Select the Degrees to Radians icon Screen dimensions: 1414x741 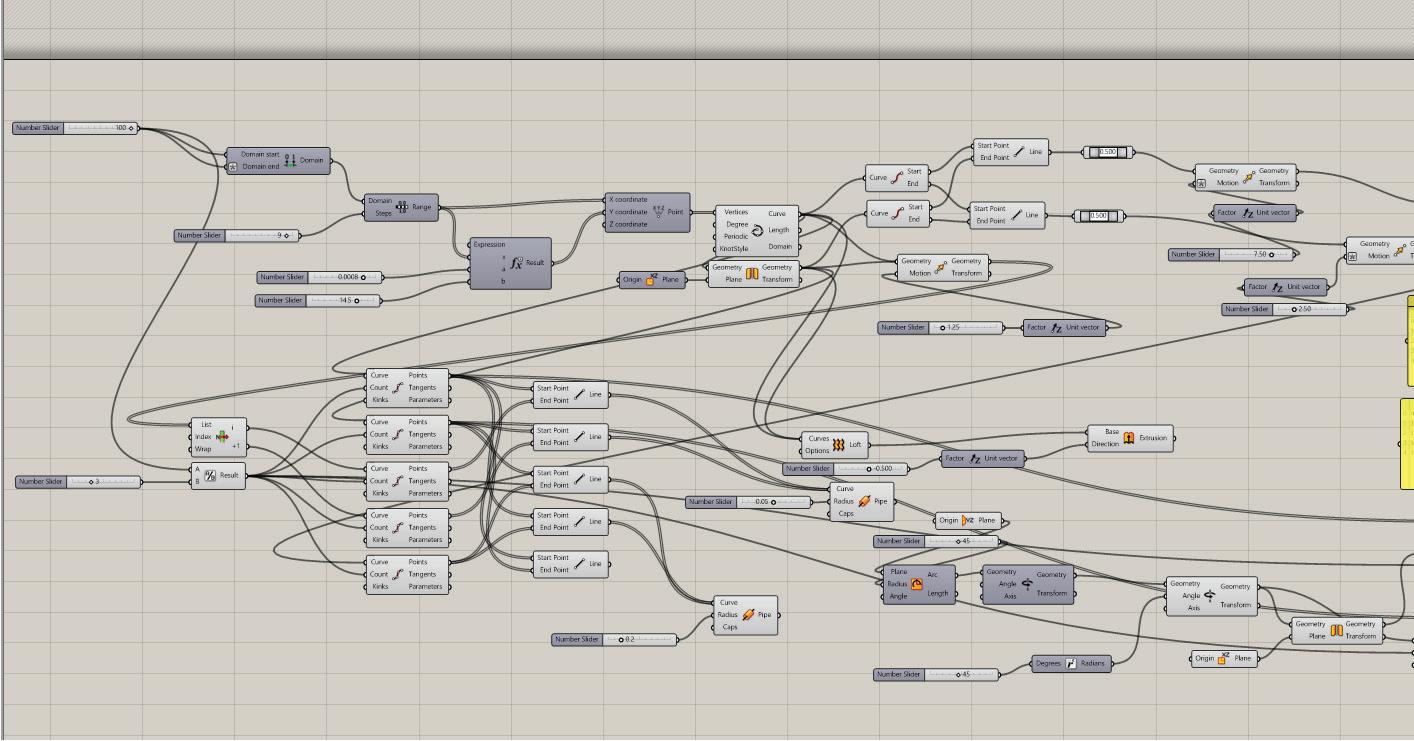point(1071,663)
